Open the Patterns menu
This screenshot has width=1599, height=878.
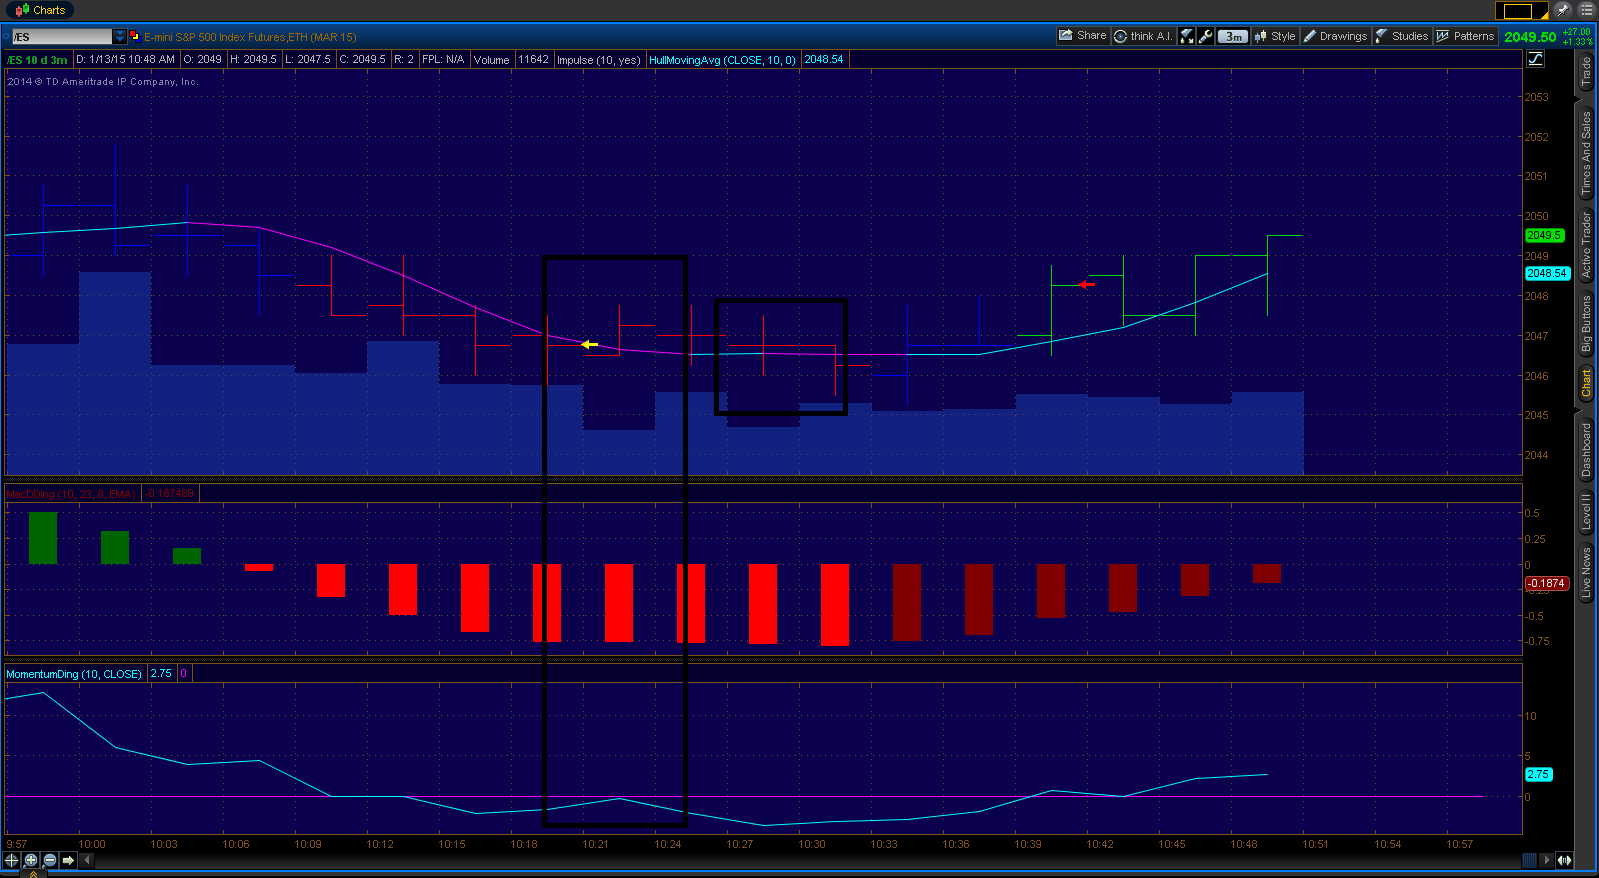pos(1465,36)
